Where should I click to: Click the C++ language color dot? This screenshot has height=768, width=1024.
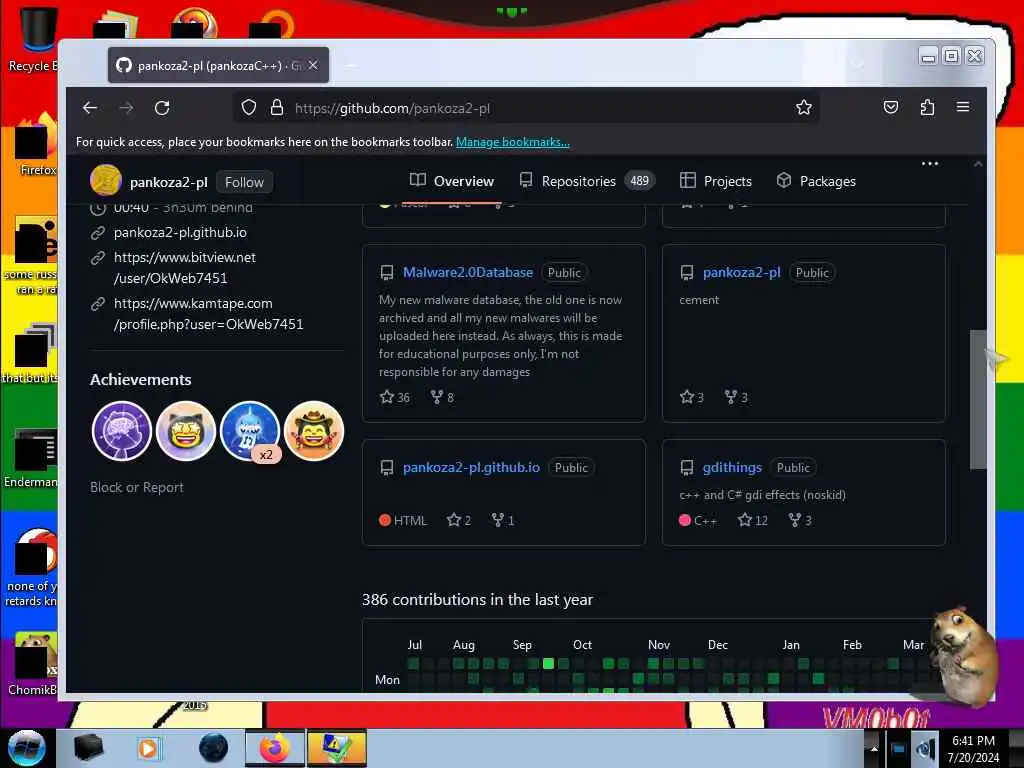(x=684, y=520)
